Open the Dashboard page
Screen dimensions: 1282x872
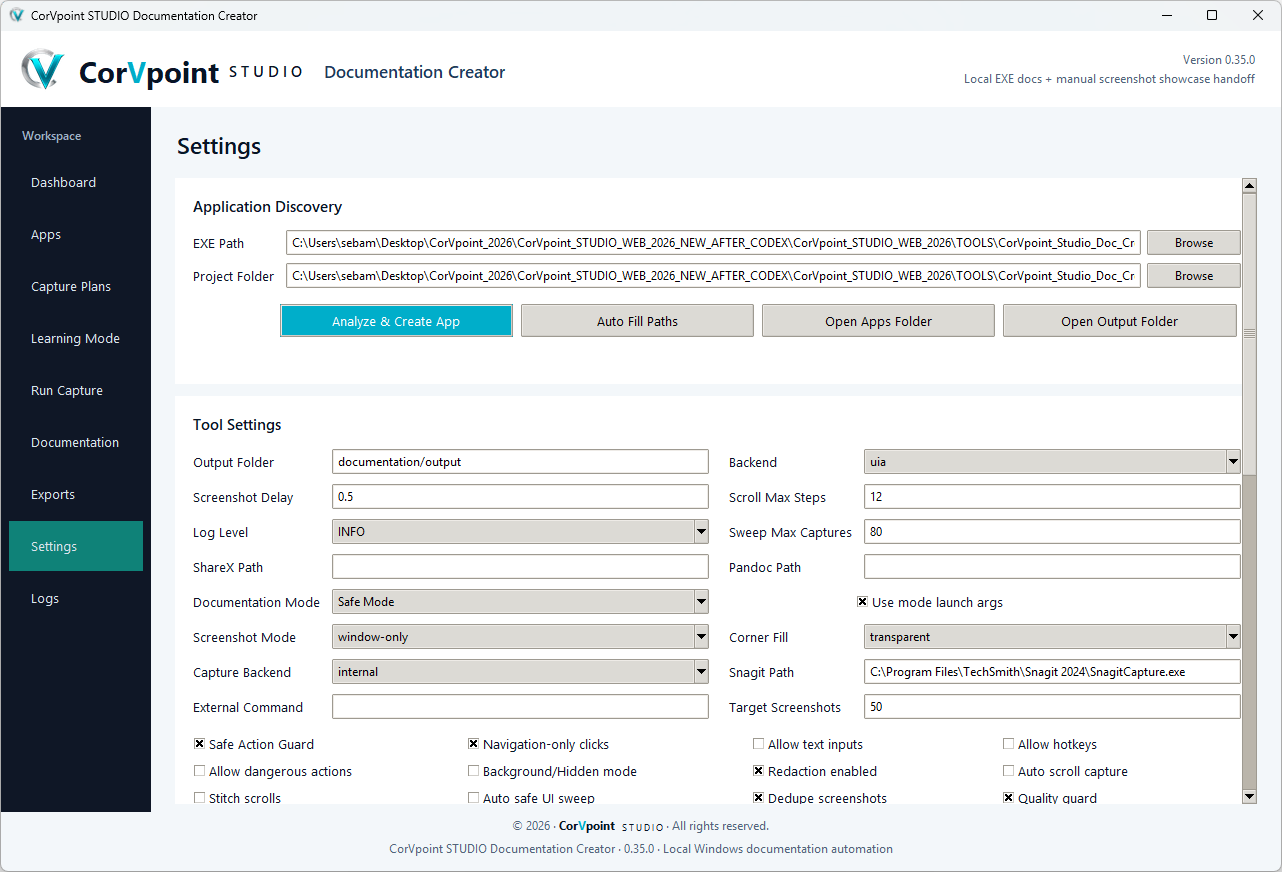tap(76, 182)
